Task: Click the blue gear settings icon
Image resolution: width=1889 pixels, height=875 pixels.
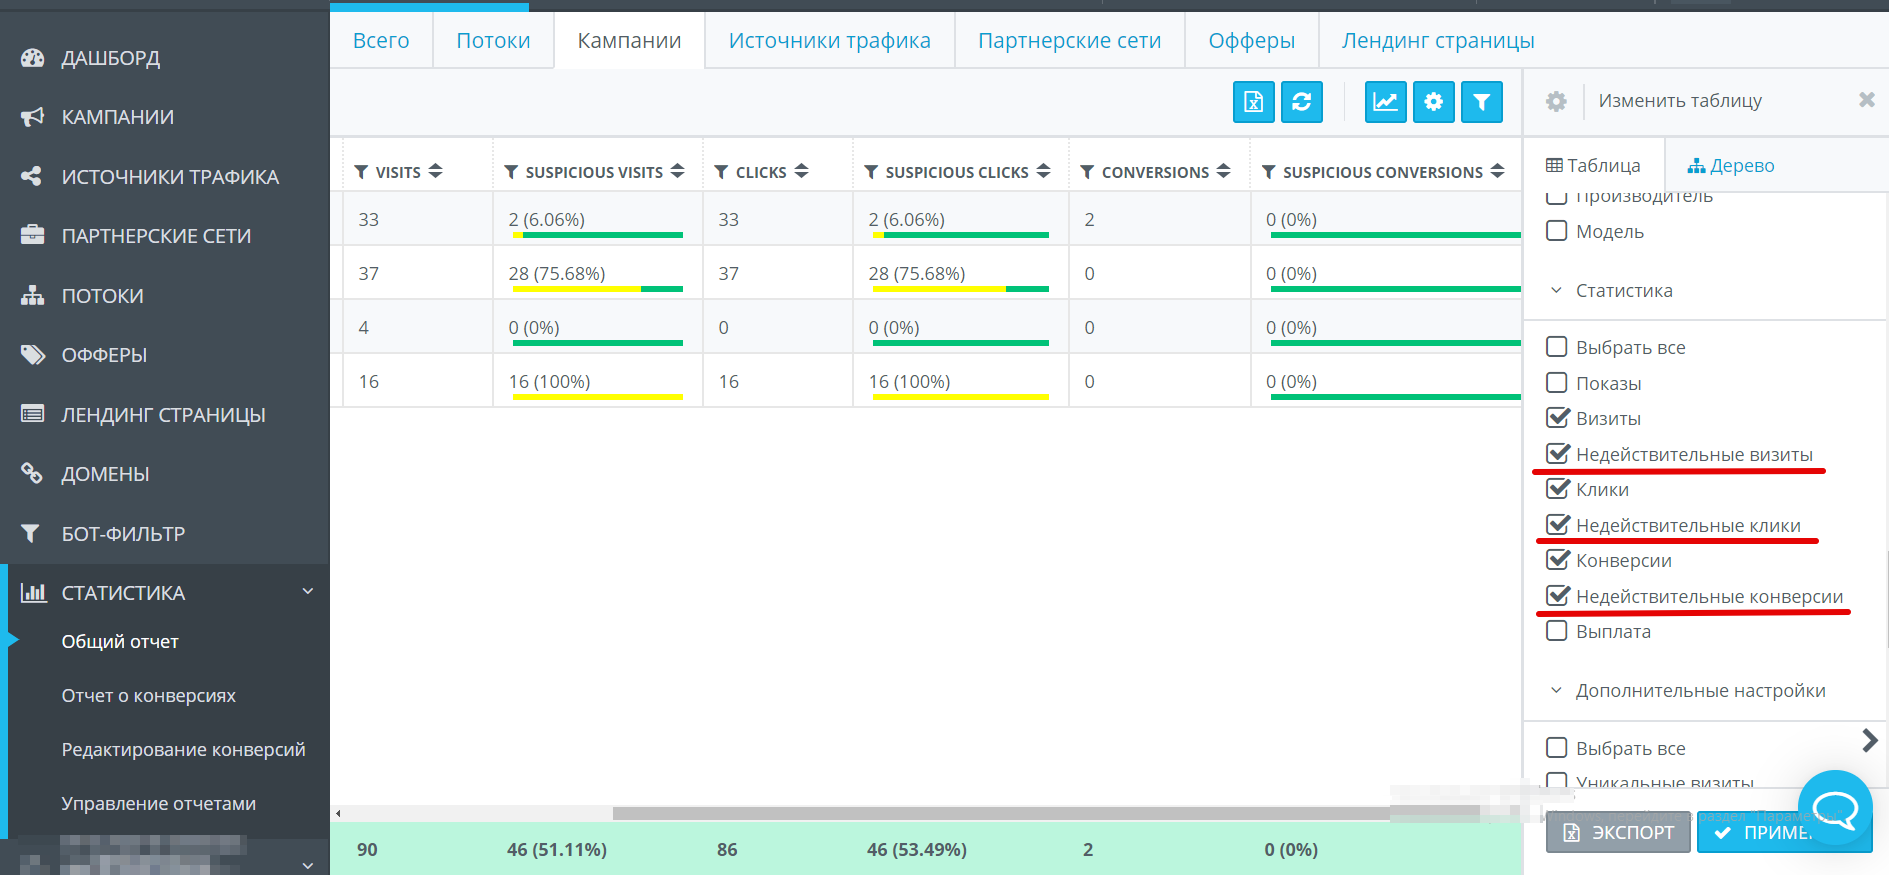Action: tap(1433, 102)
